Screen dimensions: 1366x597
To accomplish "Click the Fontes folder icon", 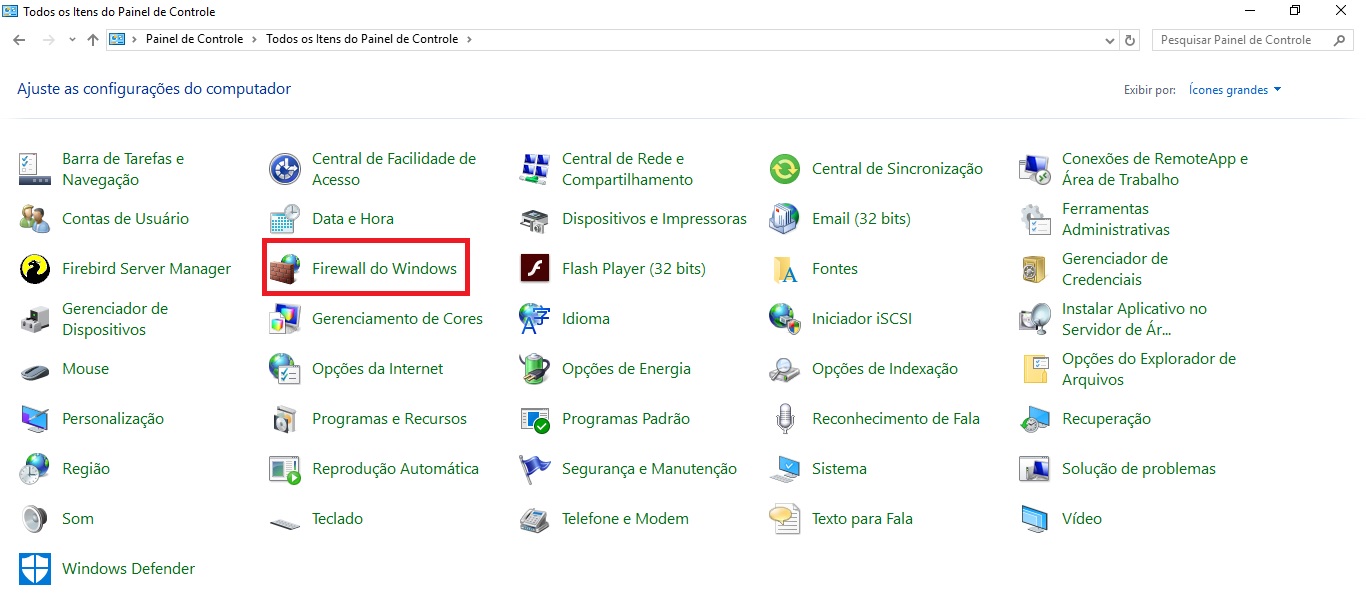I will click(x=785, y=269).
